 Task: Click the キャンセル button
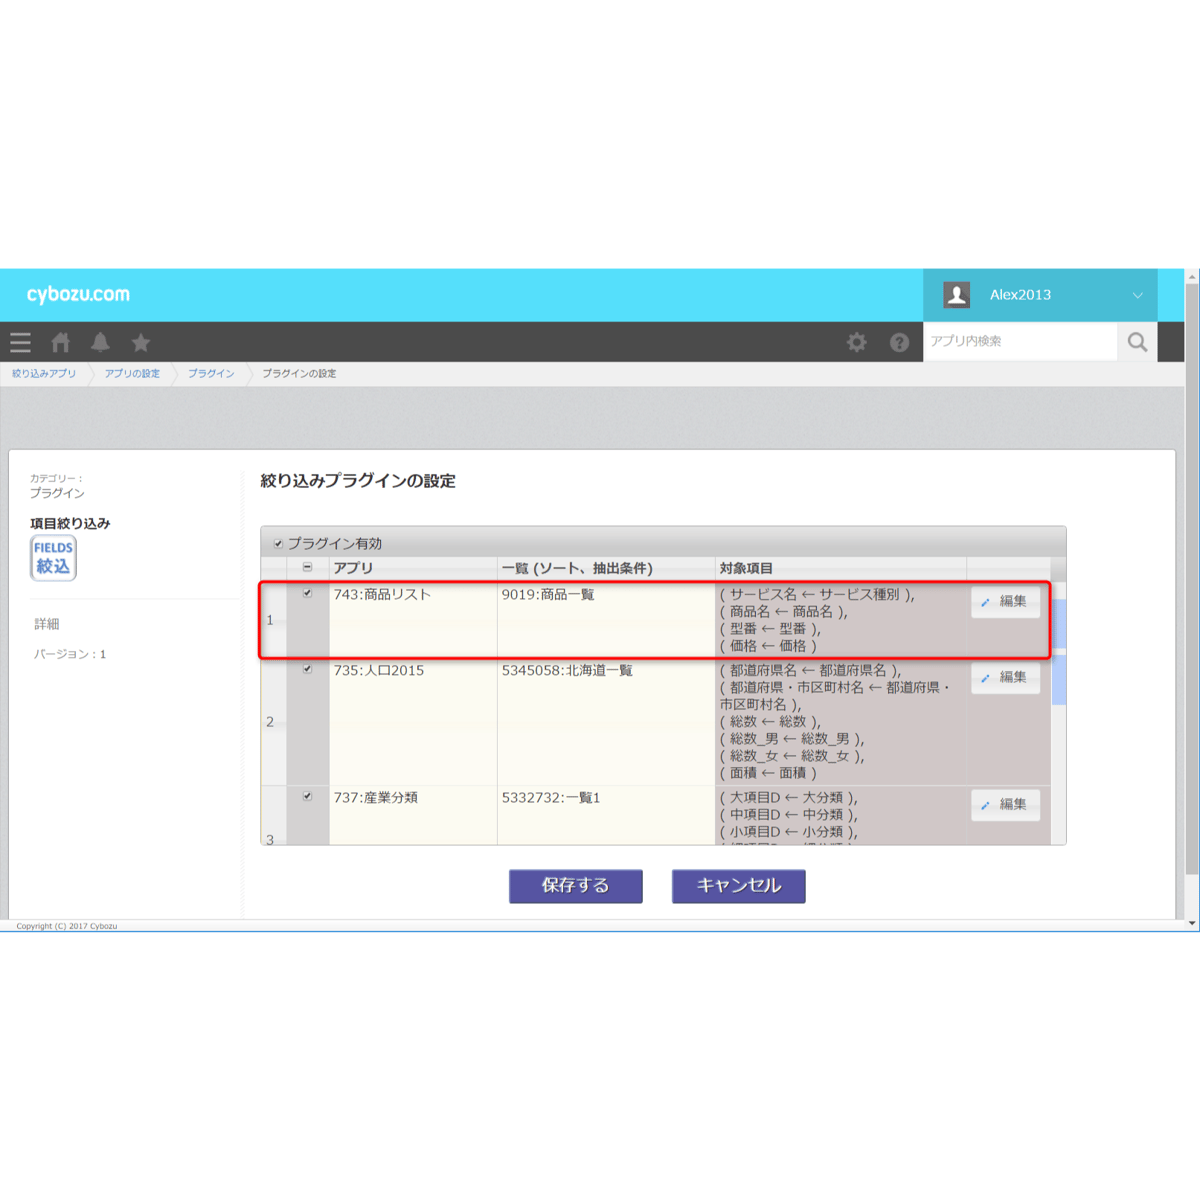point(739,886)
